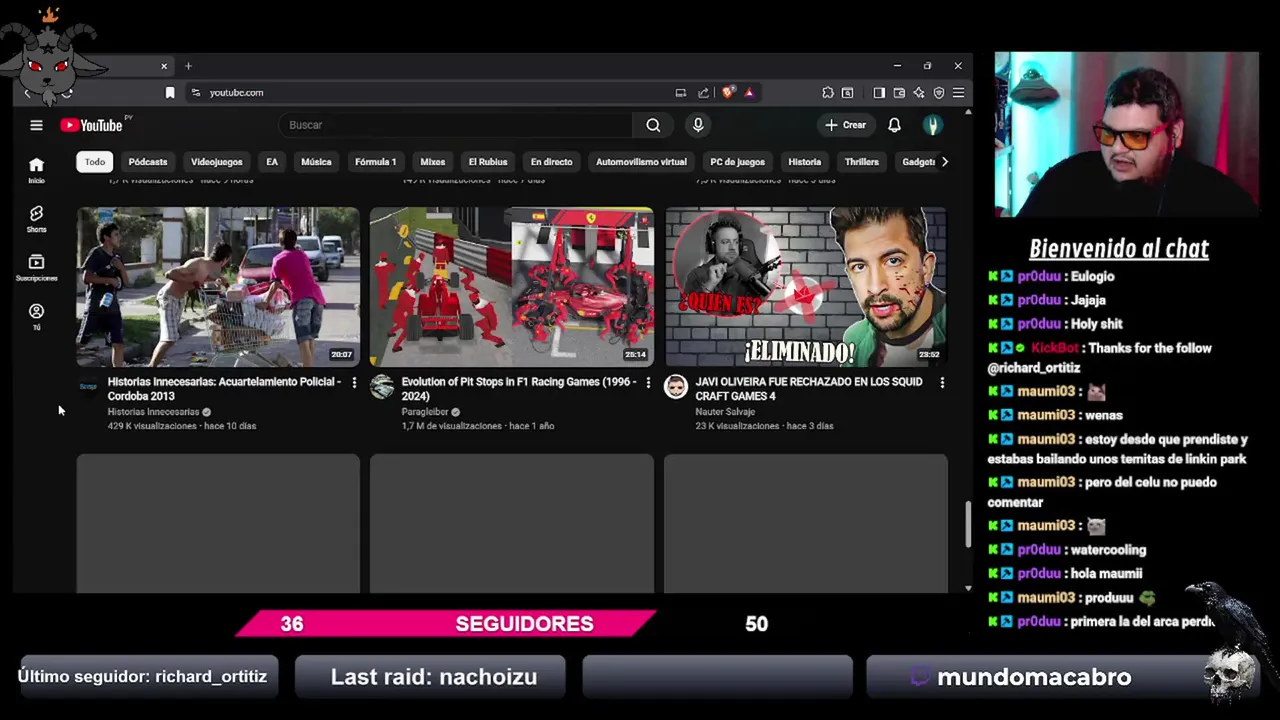Select the Videojuegos filter chip
The image size is (1280, 720).
coord(217,161)
